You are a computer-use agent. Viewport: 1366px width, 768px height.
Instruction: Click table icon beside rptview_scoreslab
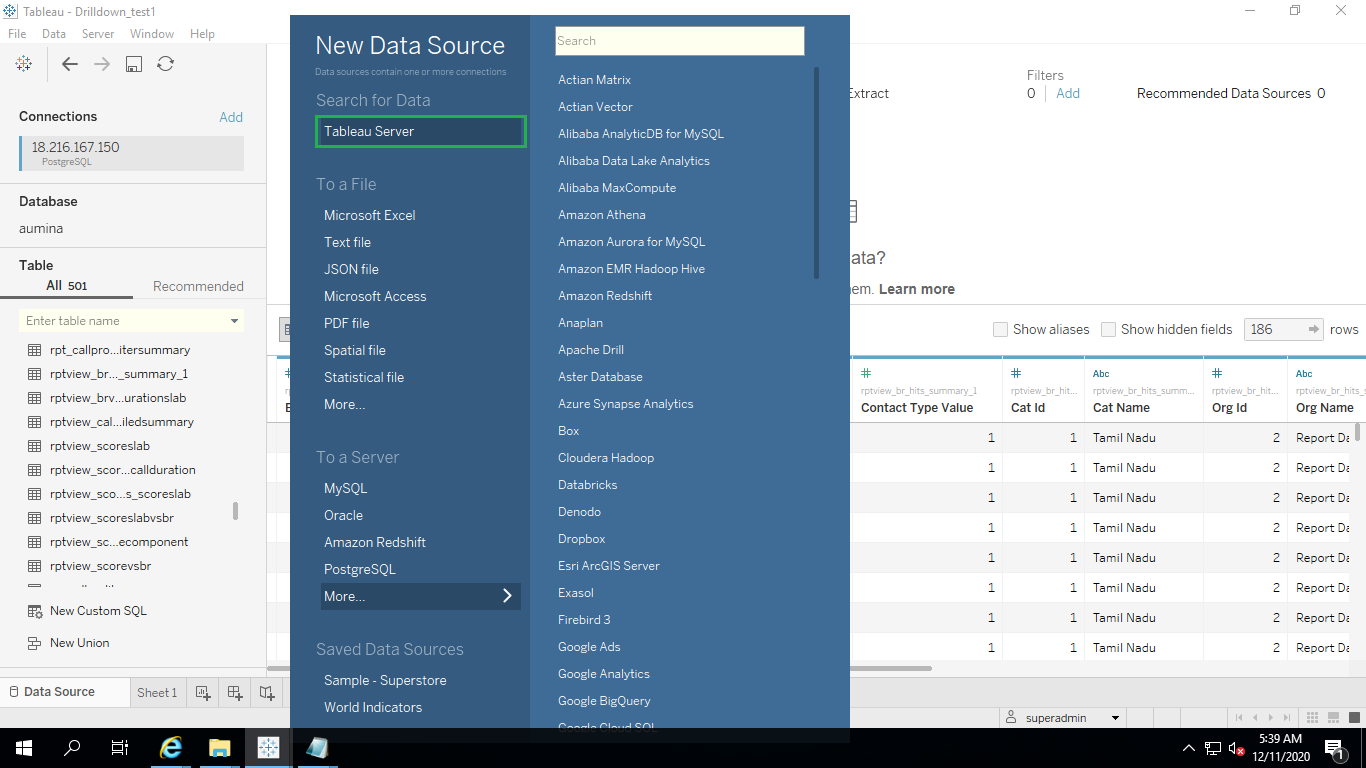pos(35,446)
